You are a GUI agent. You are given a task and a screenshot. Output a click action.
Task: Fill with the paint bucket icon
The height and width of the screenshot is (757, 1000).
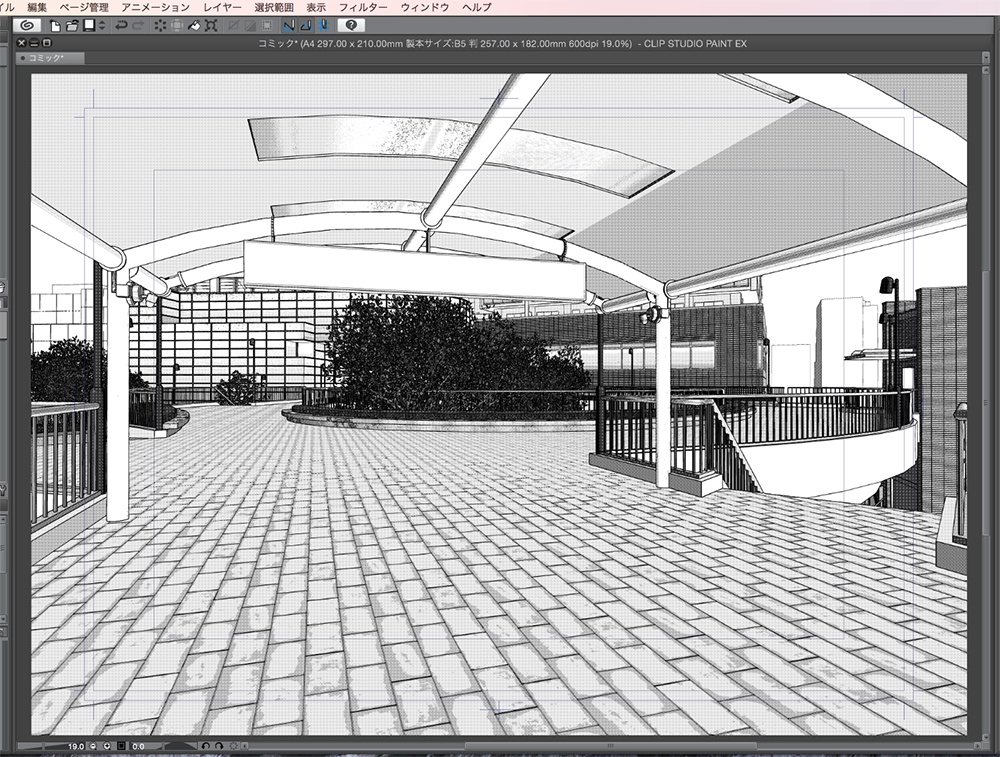click(194, 26)
